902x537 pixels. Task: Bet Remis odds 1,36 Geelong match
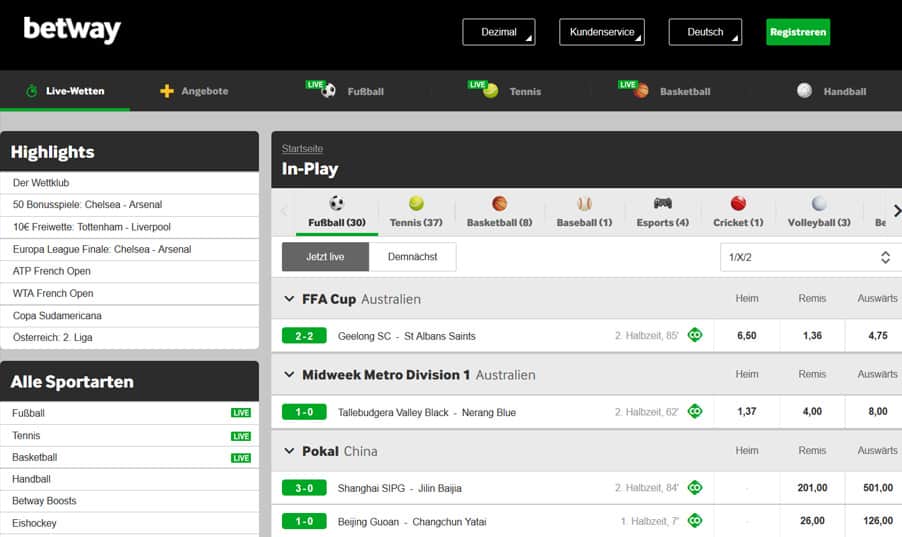[x=812, y=336]
